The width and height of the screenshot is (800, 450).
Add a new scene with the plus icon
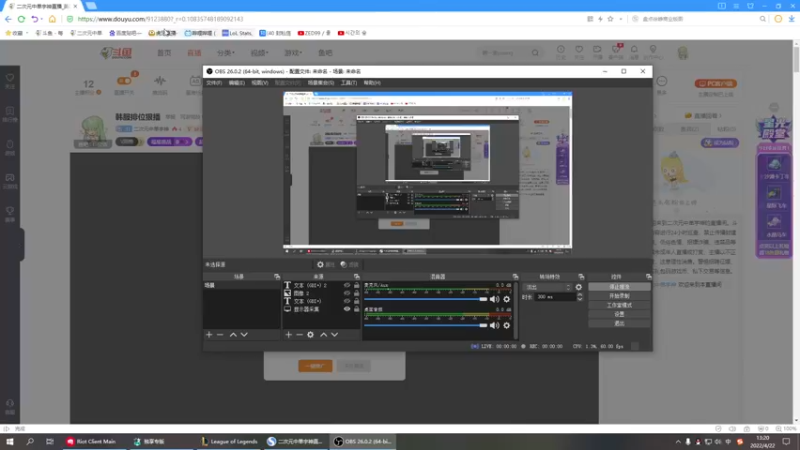click(209, 335)
